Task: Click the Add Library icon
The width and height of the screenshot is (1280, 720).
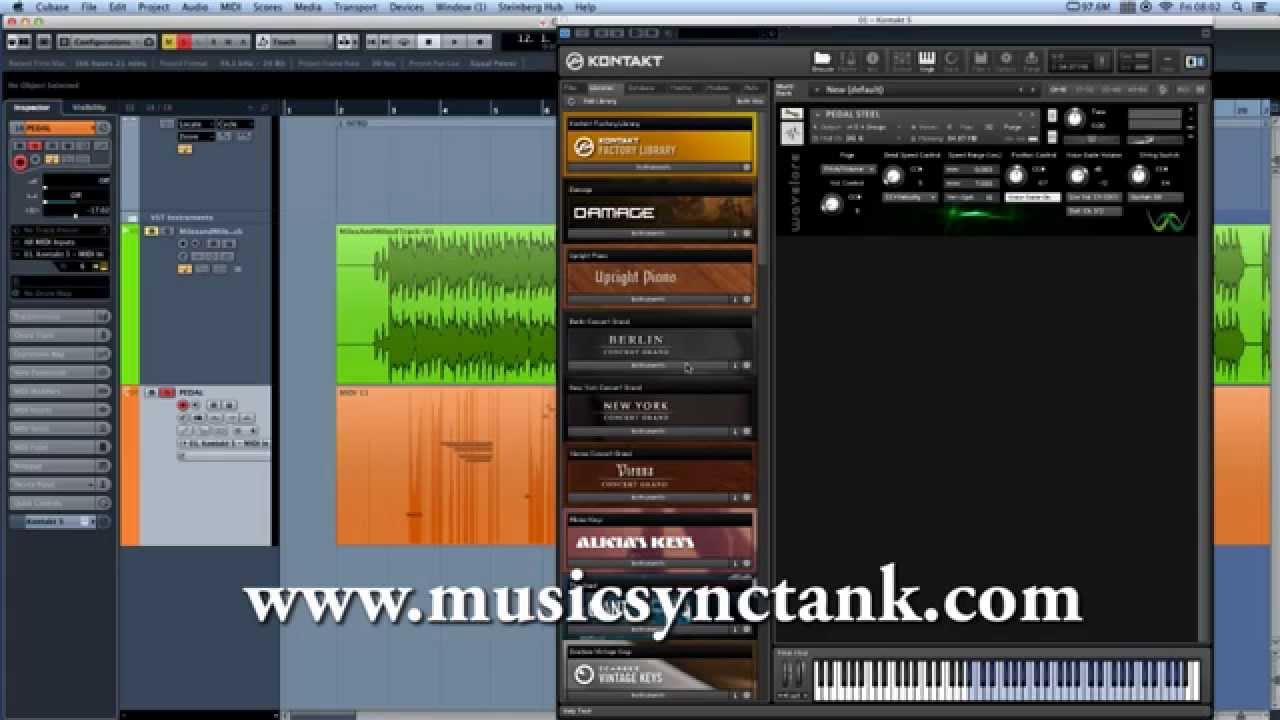Action: pos(570,101)
